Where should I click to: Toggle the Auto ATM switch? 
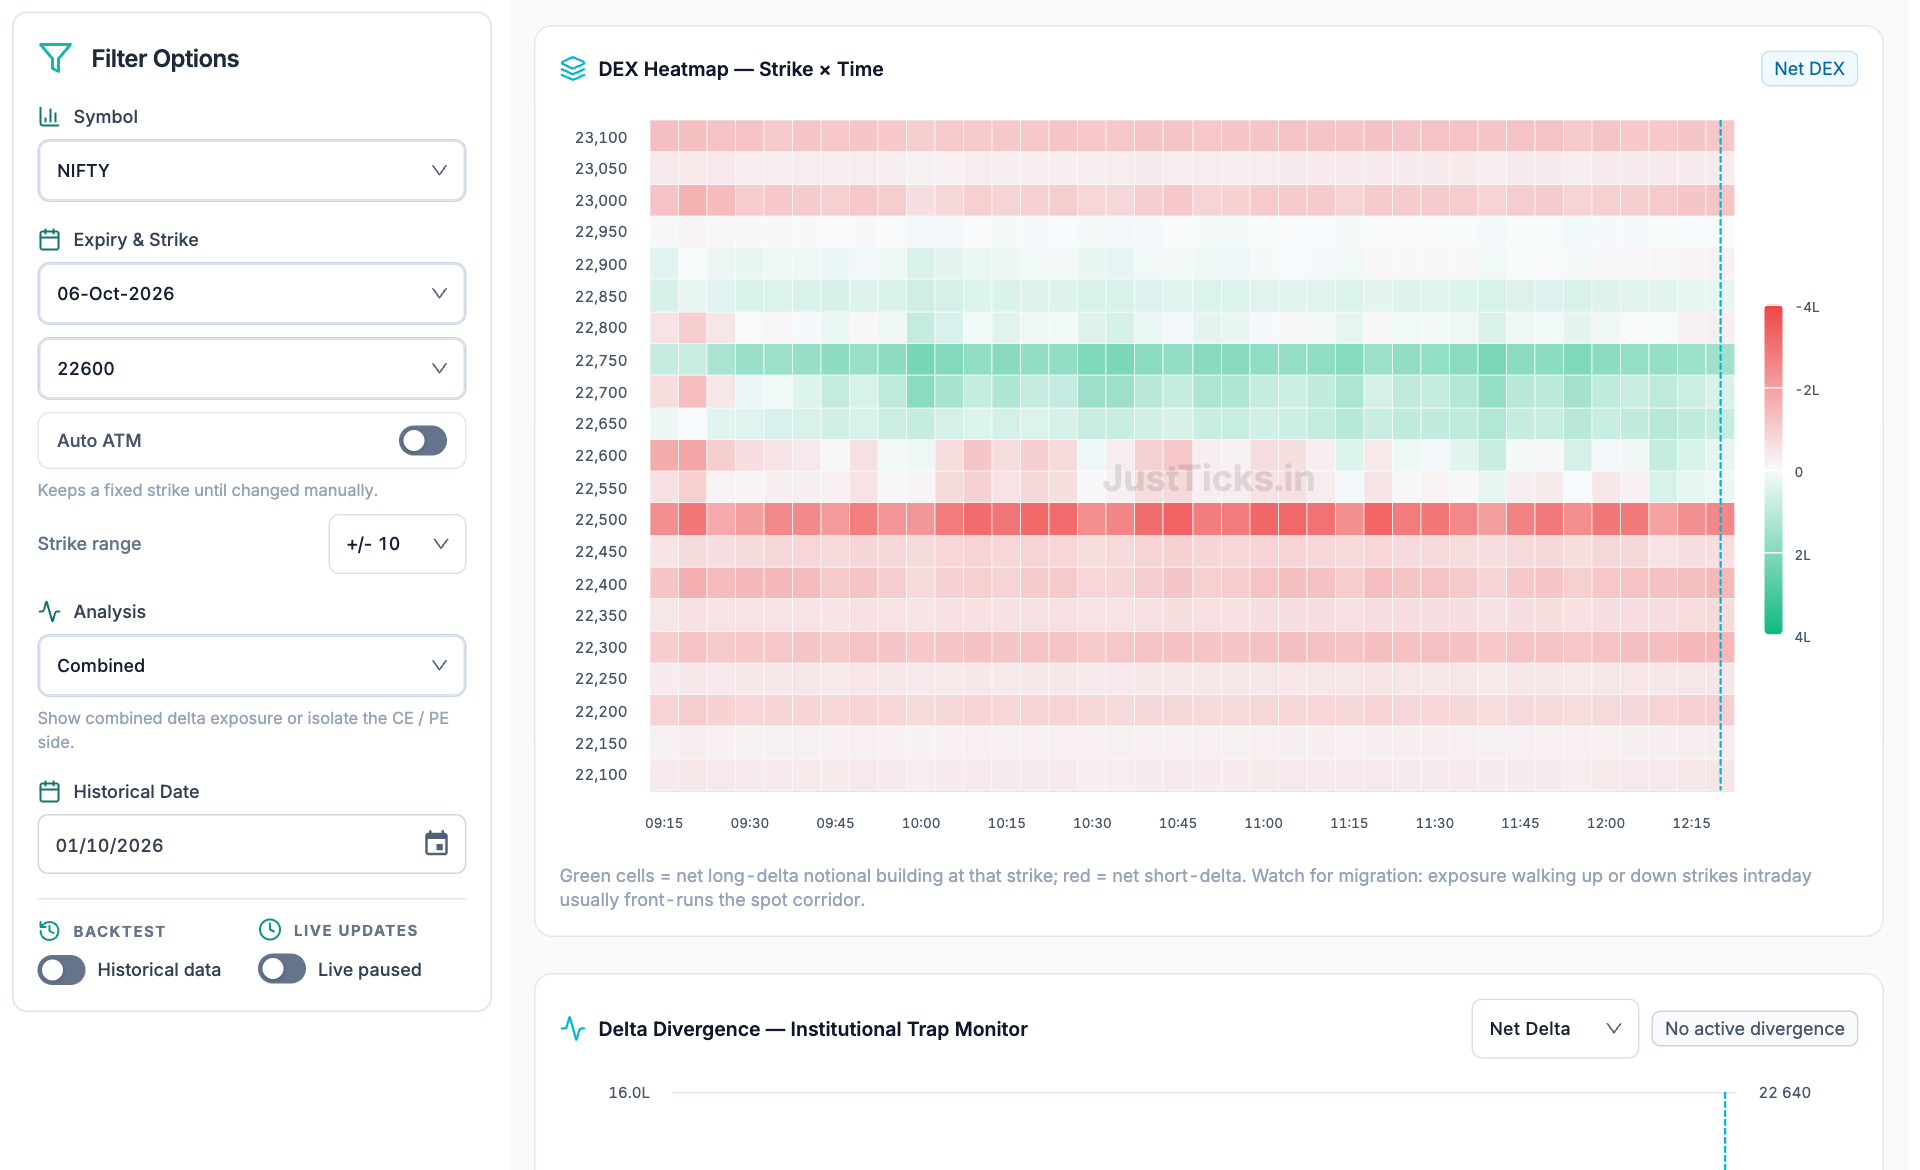tap(423, 441)
